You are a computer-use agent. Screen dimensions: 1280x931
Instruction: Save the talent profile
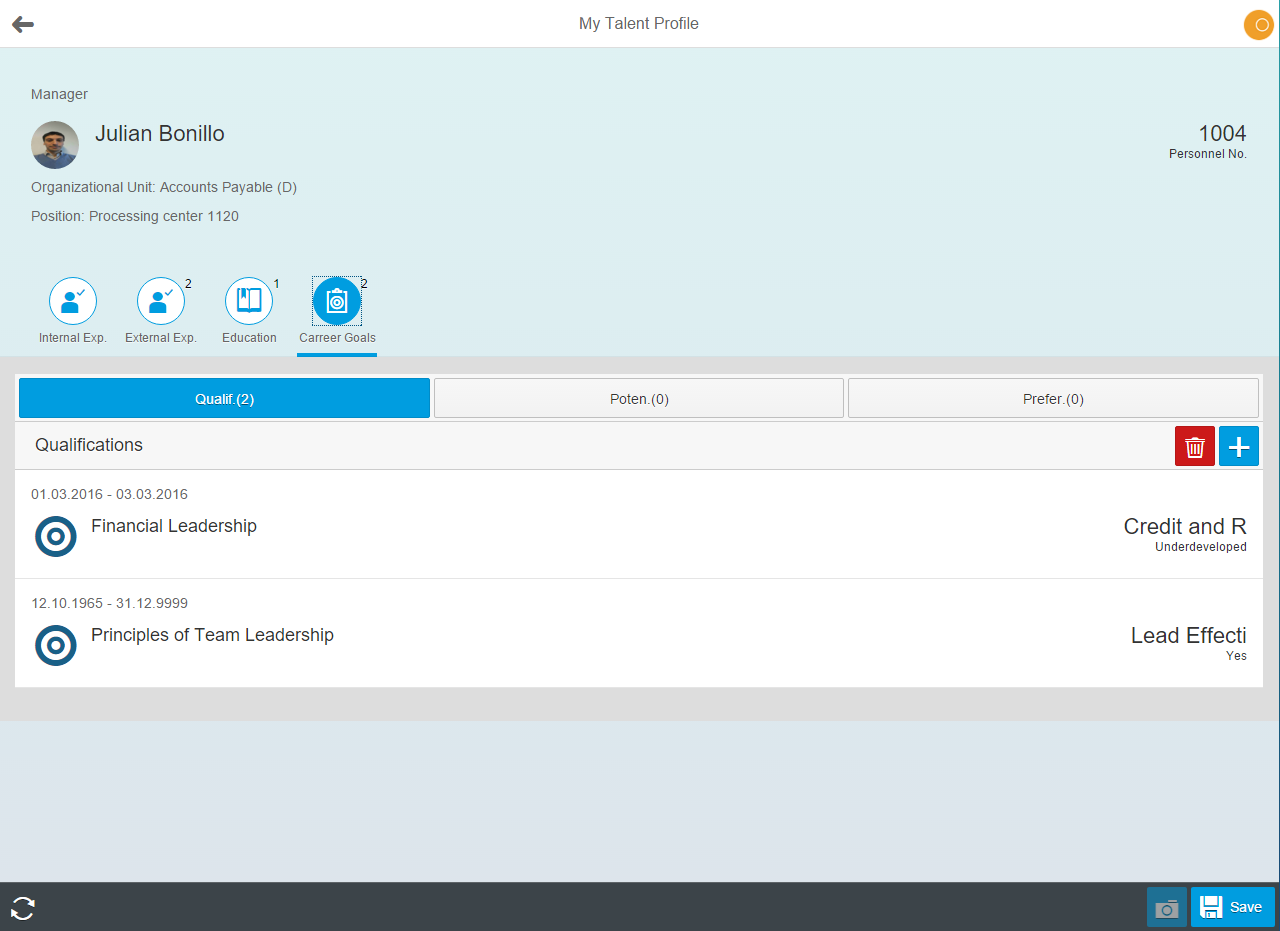[1232, 907]
